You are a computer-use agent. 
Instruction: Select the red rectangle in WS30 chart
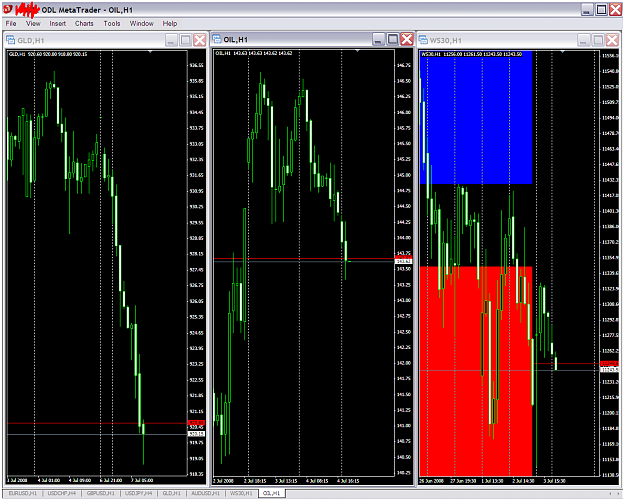pos(476,371)
